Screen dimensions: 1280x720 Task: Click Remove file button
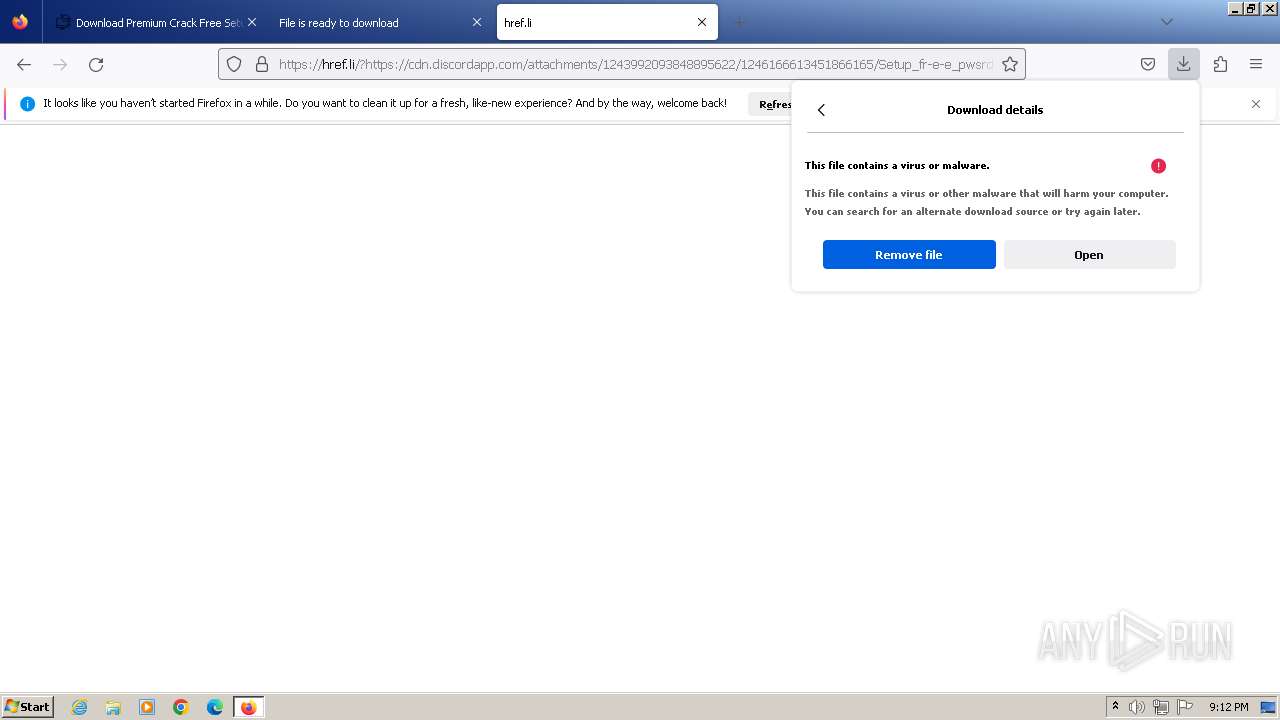[909, 255]
